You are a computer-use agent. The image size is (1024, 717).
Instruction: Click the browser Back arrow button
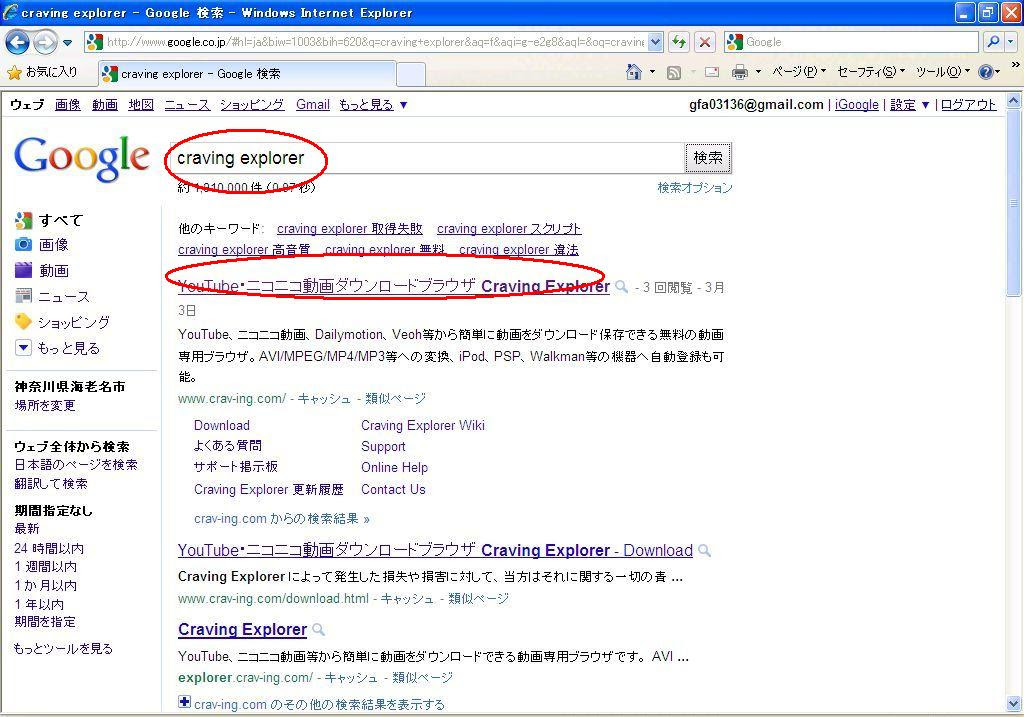18,42
